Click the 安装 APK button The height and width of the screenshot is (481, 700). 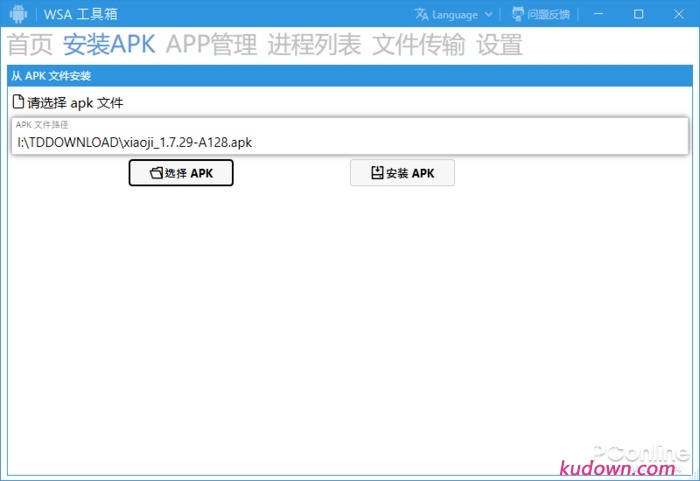pyautogui.click(x=402, y=173)
